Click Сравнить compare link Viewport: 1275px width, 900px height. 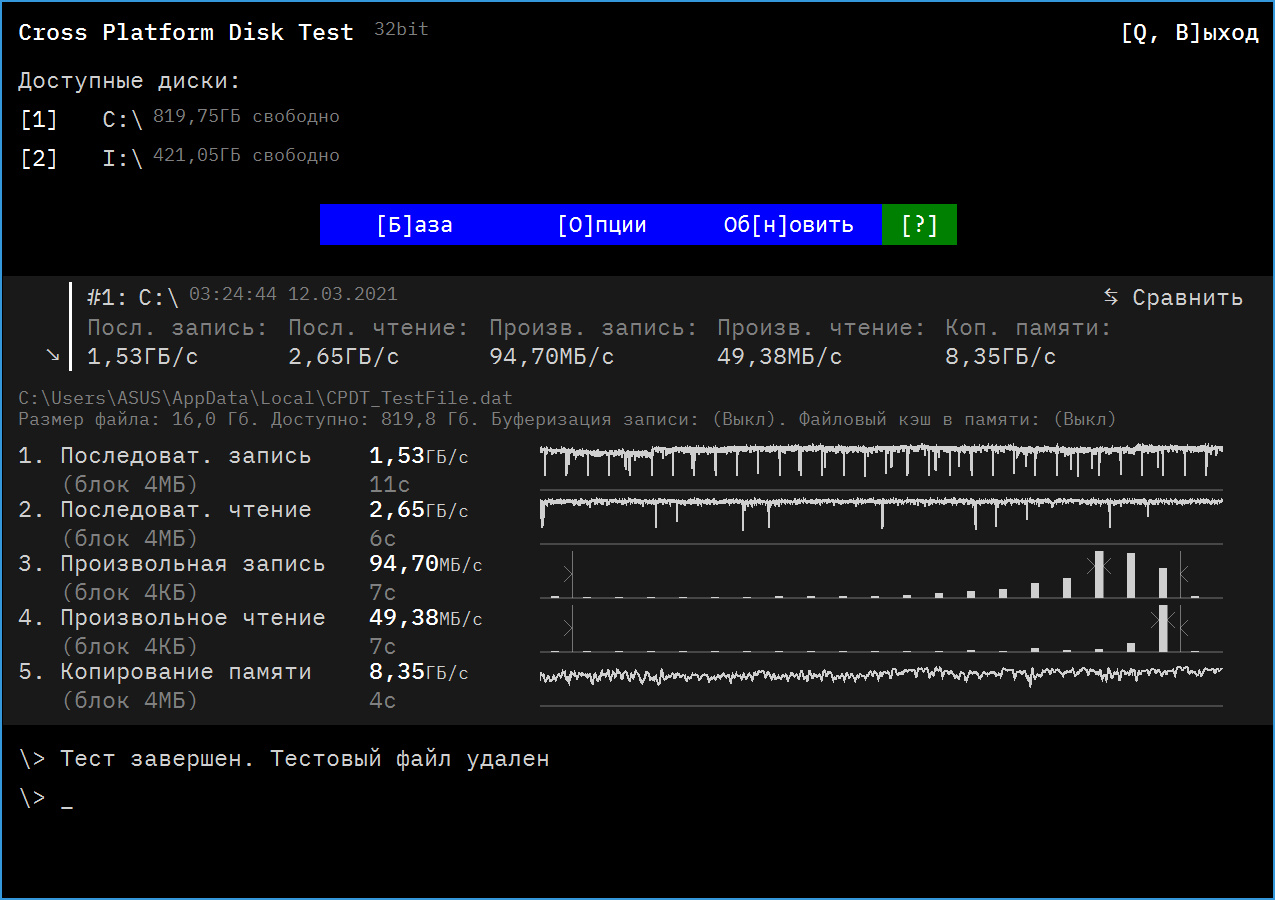[x=1188, y=298]
